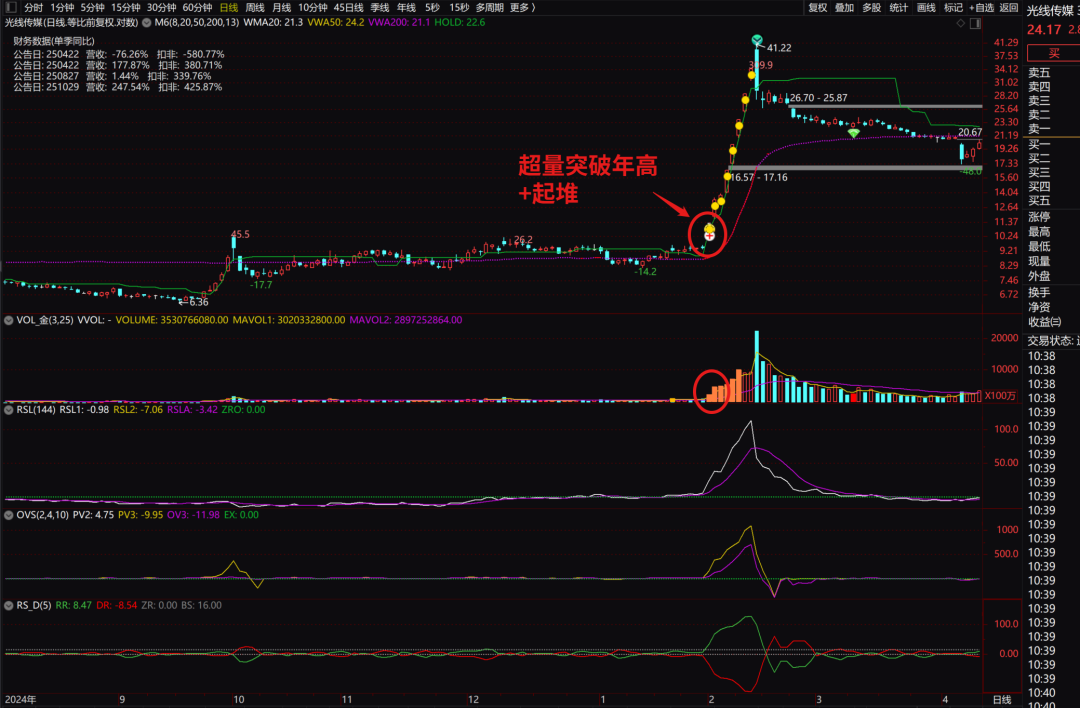The image size is (1080, 708).
Task: Select the 30分钟 period
Action: (x=161, y=8)
